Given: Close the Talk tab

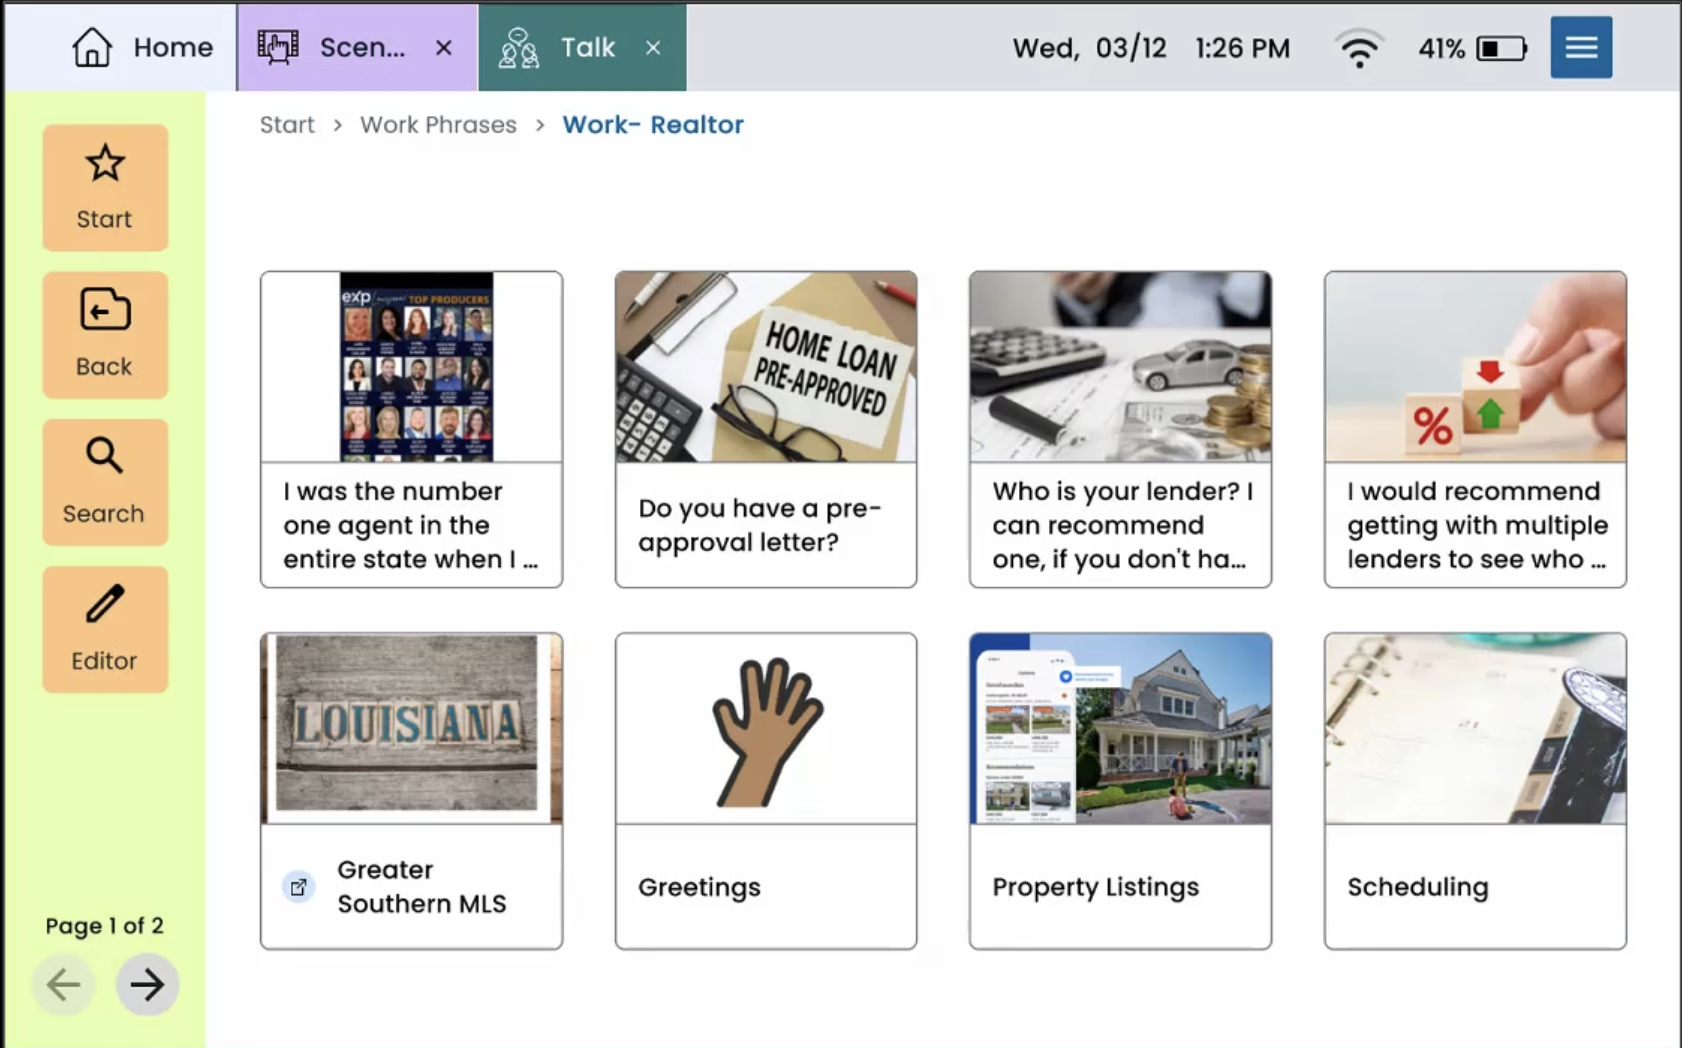Looking at the screenshot, I should coord(653,48).
